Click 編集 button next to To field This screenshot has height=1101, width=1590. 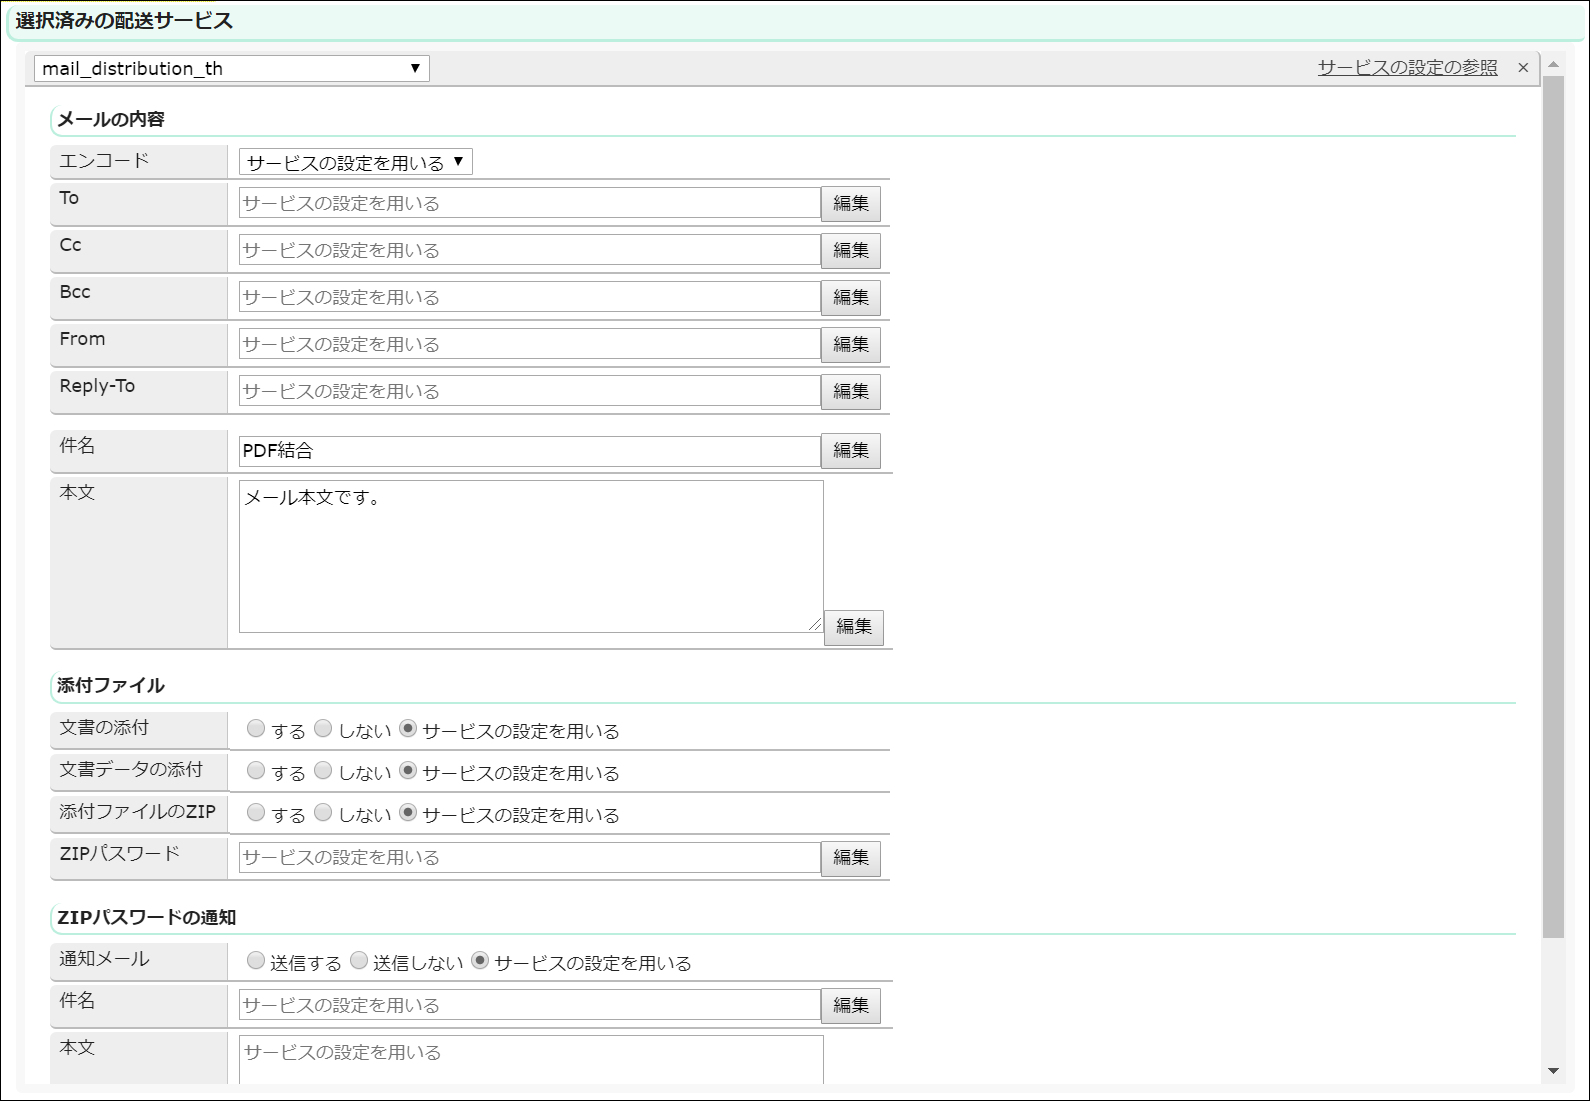850,204
